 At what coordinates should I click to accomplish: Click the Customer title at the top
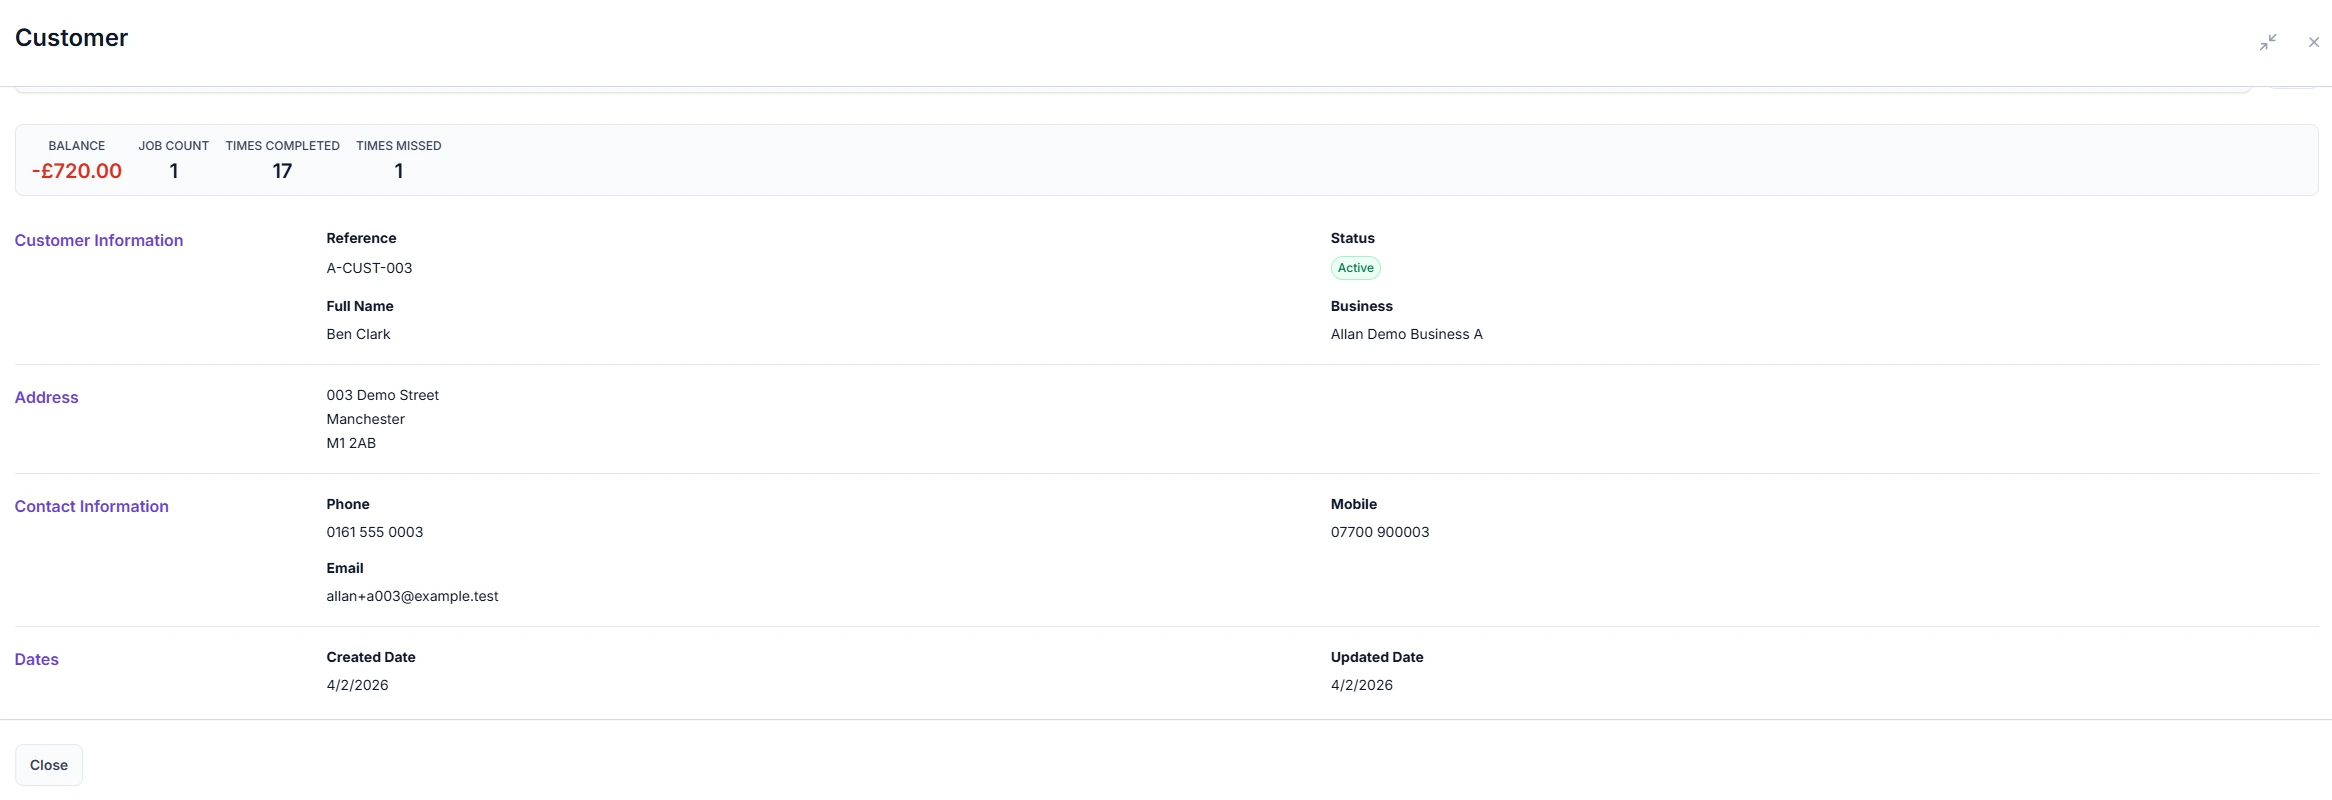coord(71,38)
